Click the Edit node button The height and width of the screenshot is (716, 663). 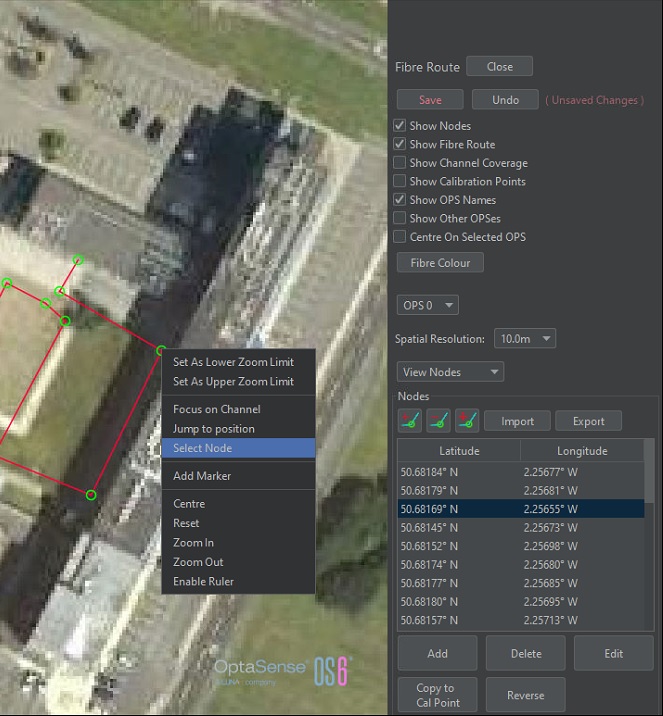614,653
